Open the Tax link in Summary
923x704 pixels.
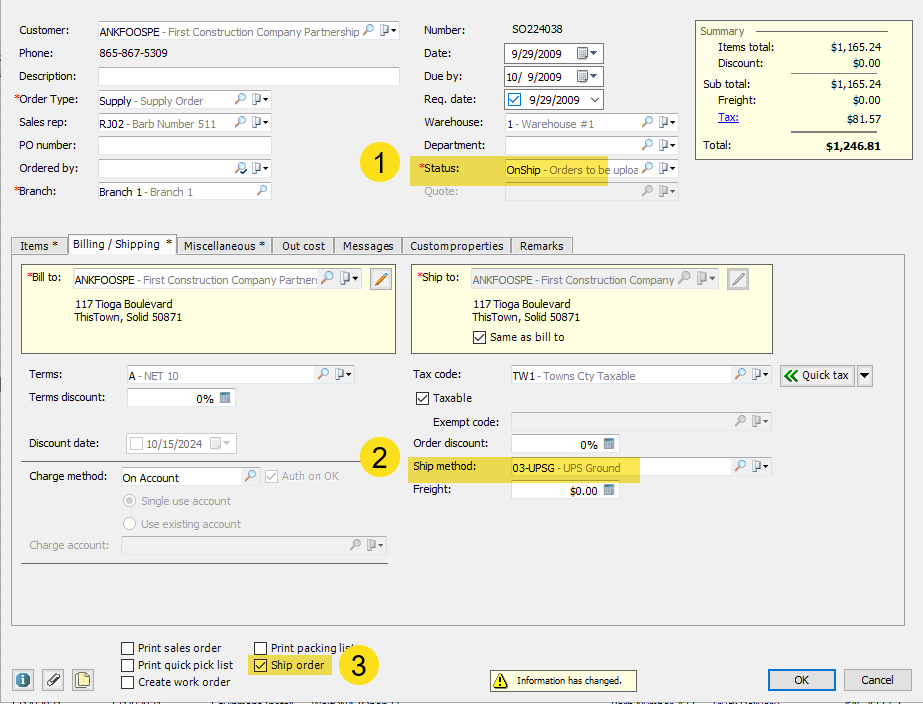pyautogui.click(x=728, y=117)
